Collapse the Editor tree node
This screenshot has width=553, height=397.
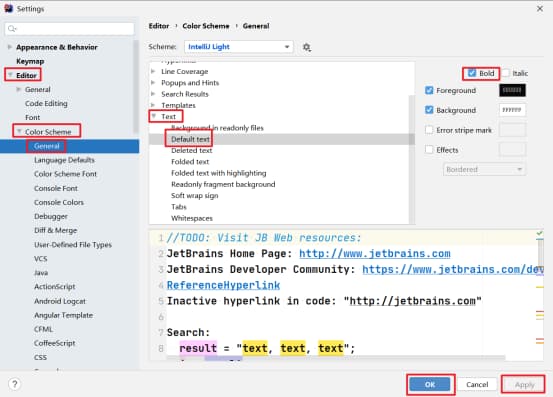(10, 75)
